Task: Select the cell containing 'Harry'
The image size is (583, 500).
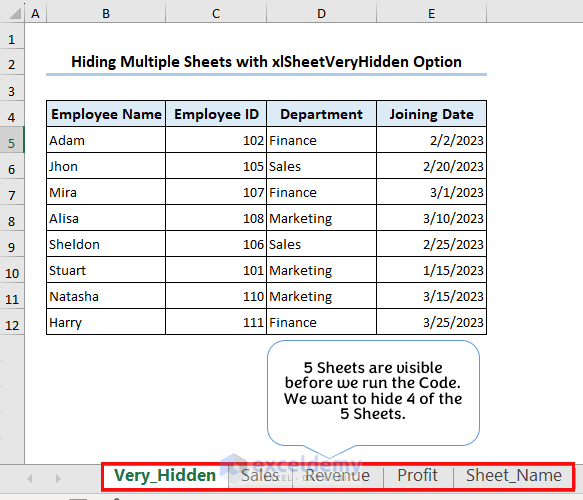Action: (x=106, y=322)
